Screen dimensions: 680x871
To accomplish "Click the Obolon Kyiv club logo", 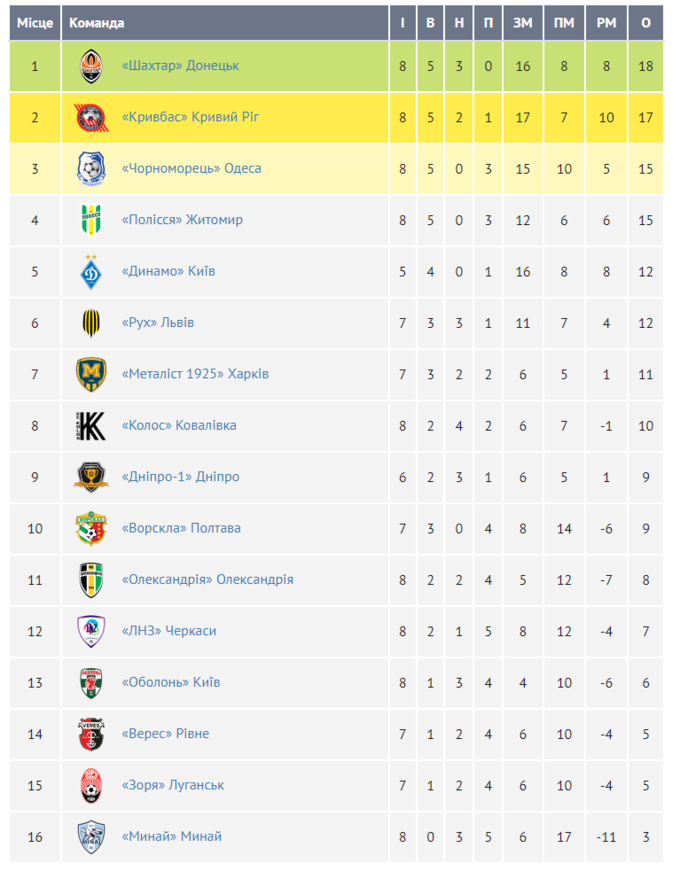I will (91, 683).
